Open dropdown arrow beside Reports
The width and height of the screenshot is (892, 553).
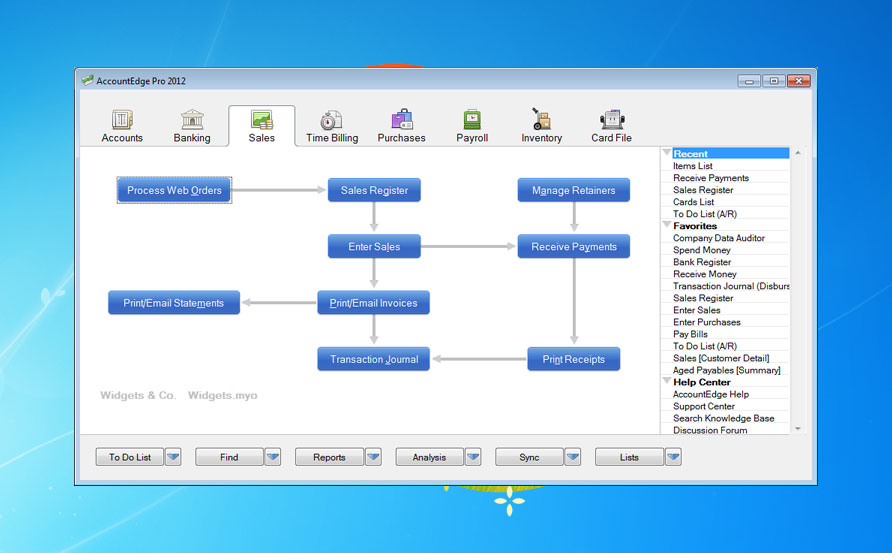373,457
